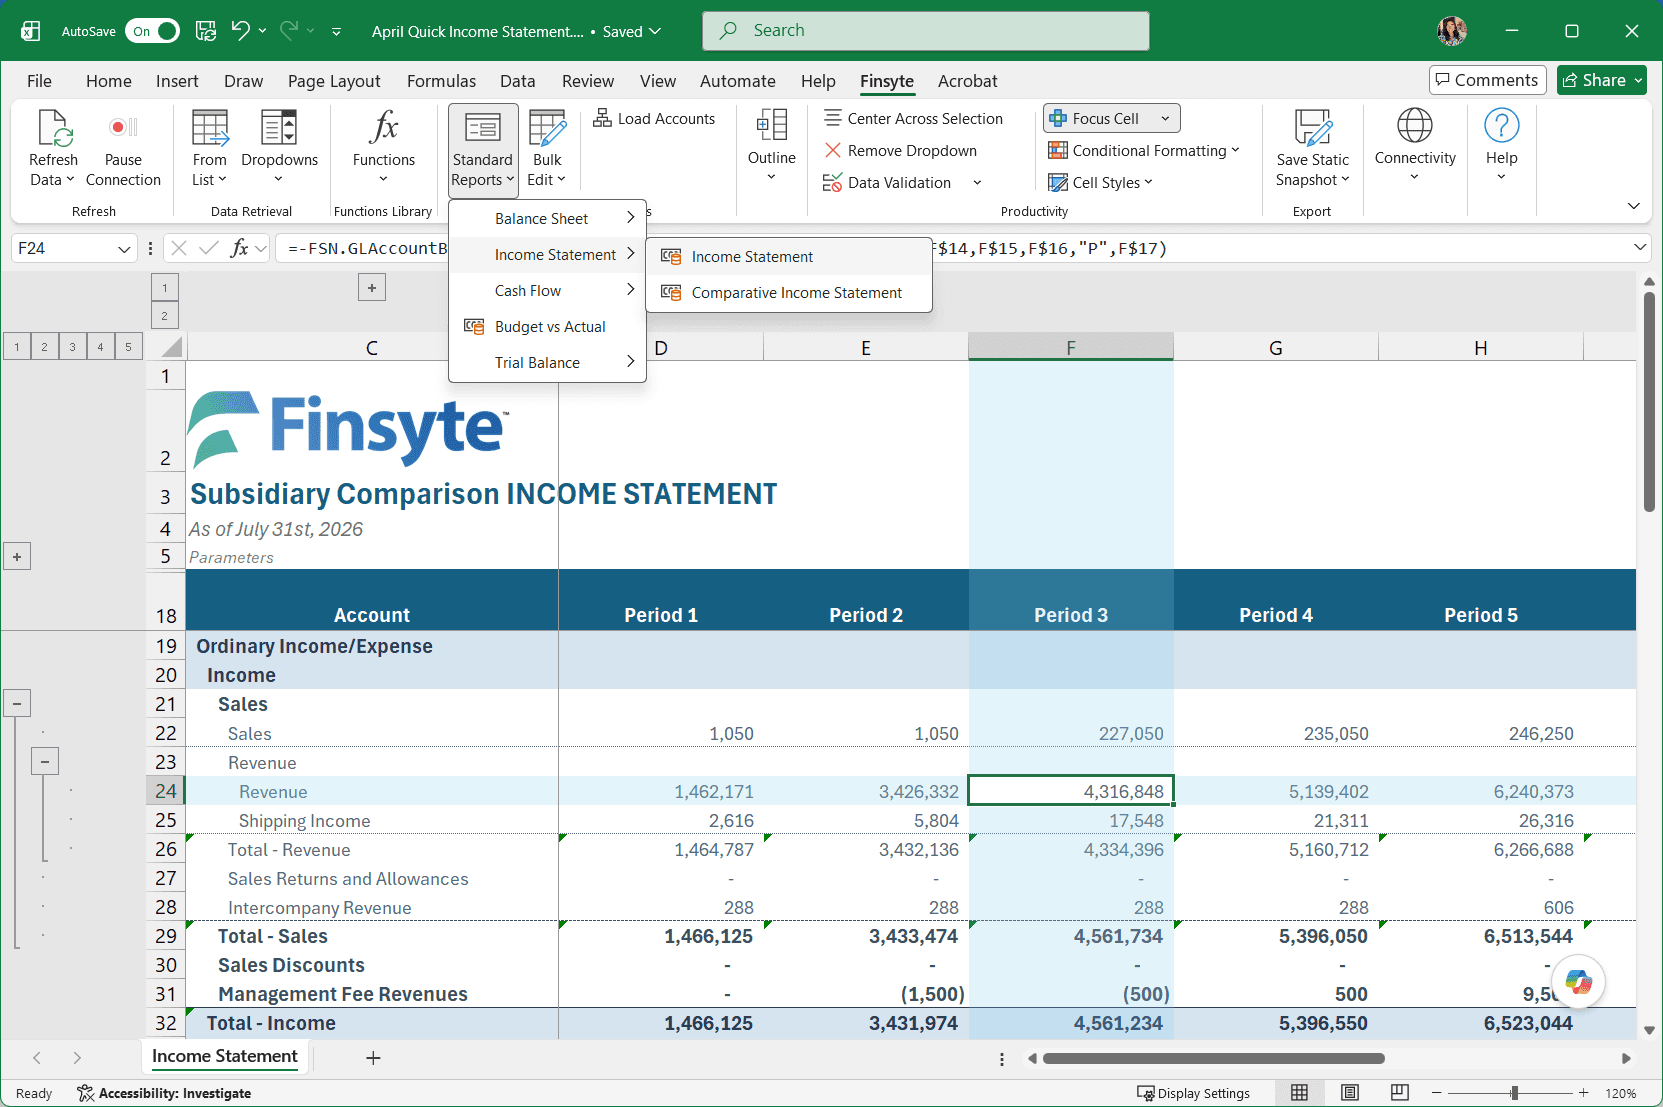Open the Dropdowns menu
Viewport: 1663px width, 1107px height.
coord(279,147)
